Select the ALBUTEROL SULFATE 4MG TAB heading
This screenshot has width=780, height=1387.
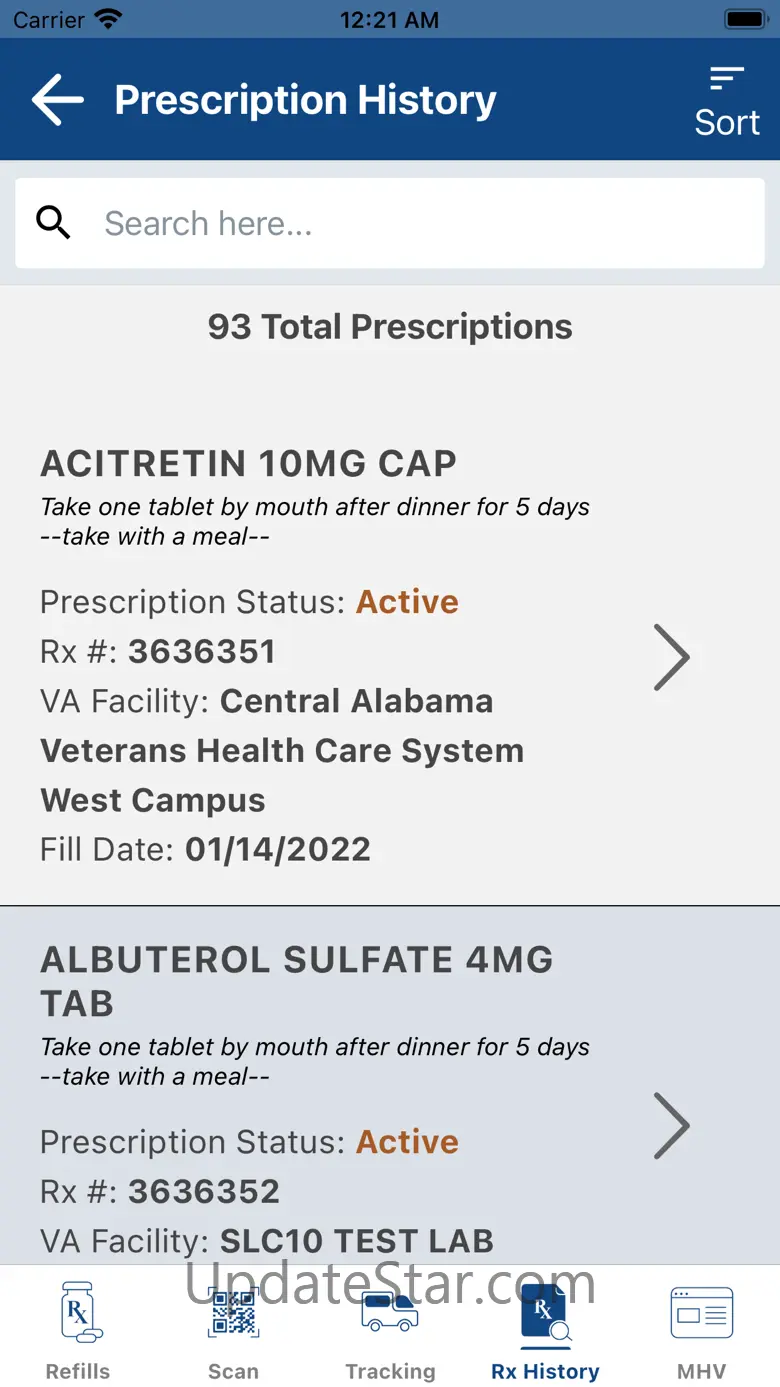click(x=296, y=981)
